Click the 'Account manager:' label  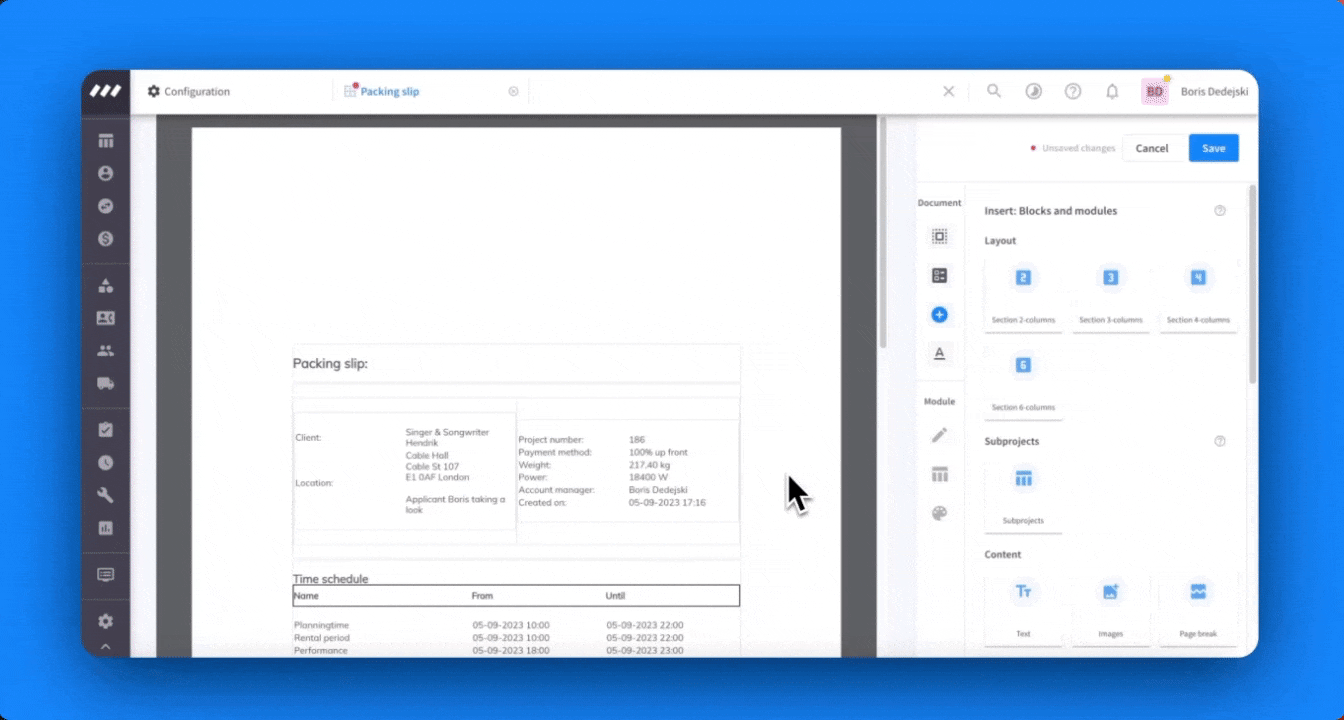pos(556,490)
